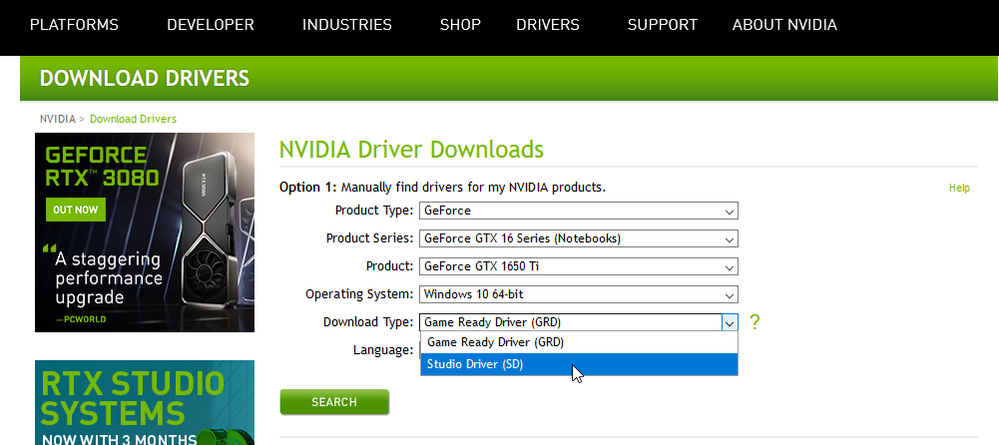Expand the Product dropdown showing GTX 1650 Ti
The width and height of the screenshot is (999, 445).
(579, 266)
